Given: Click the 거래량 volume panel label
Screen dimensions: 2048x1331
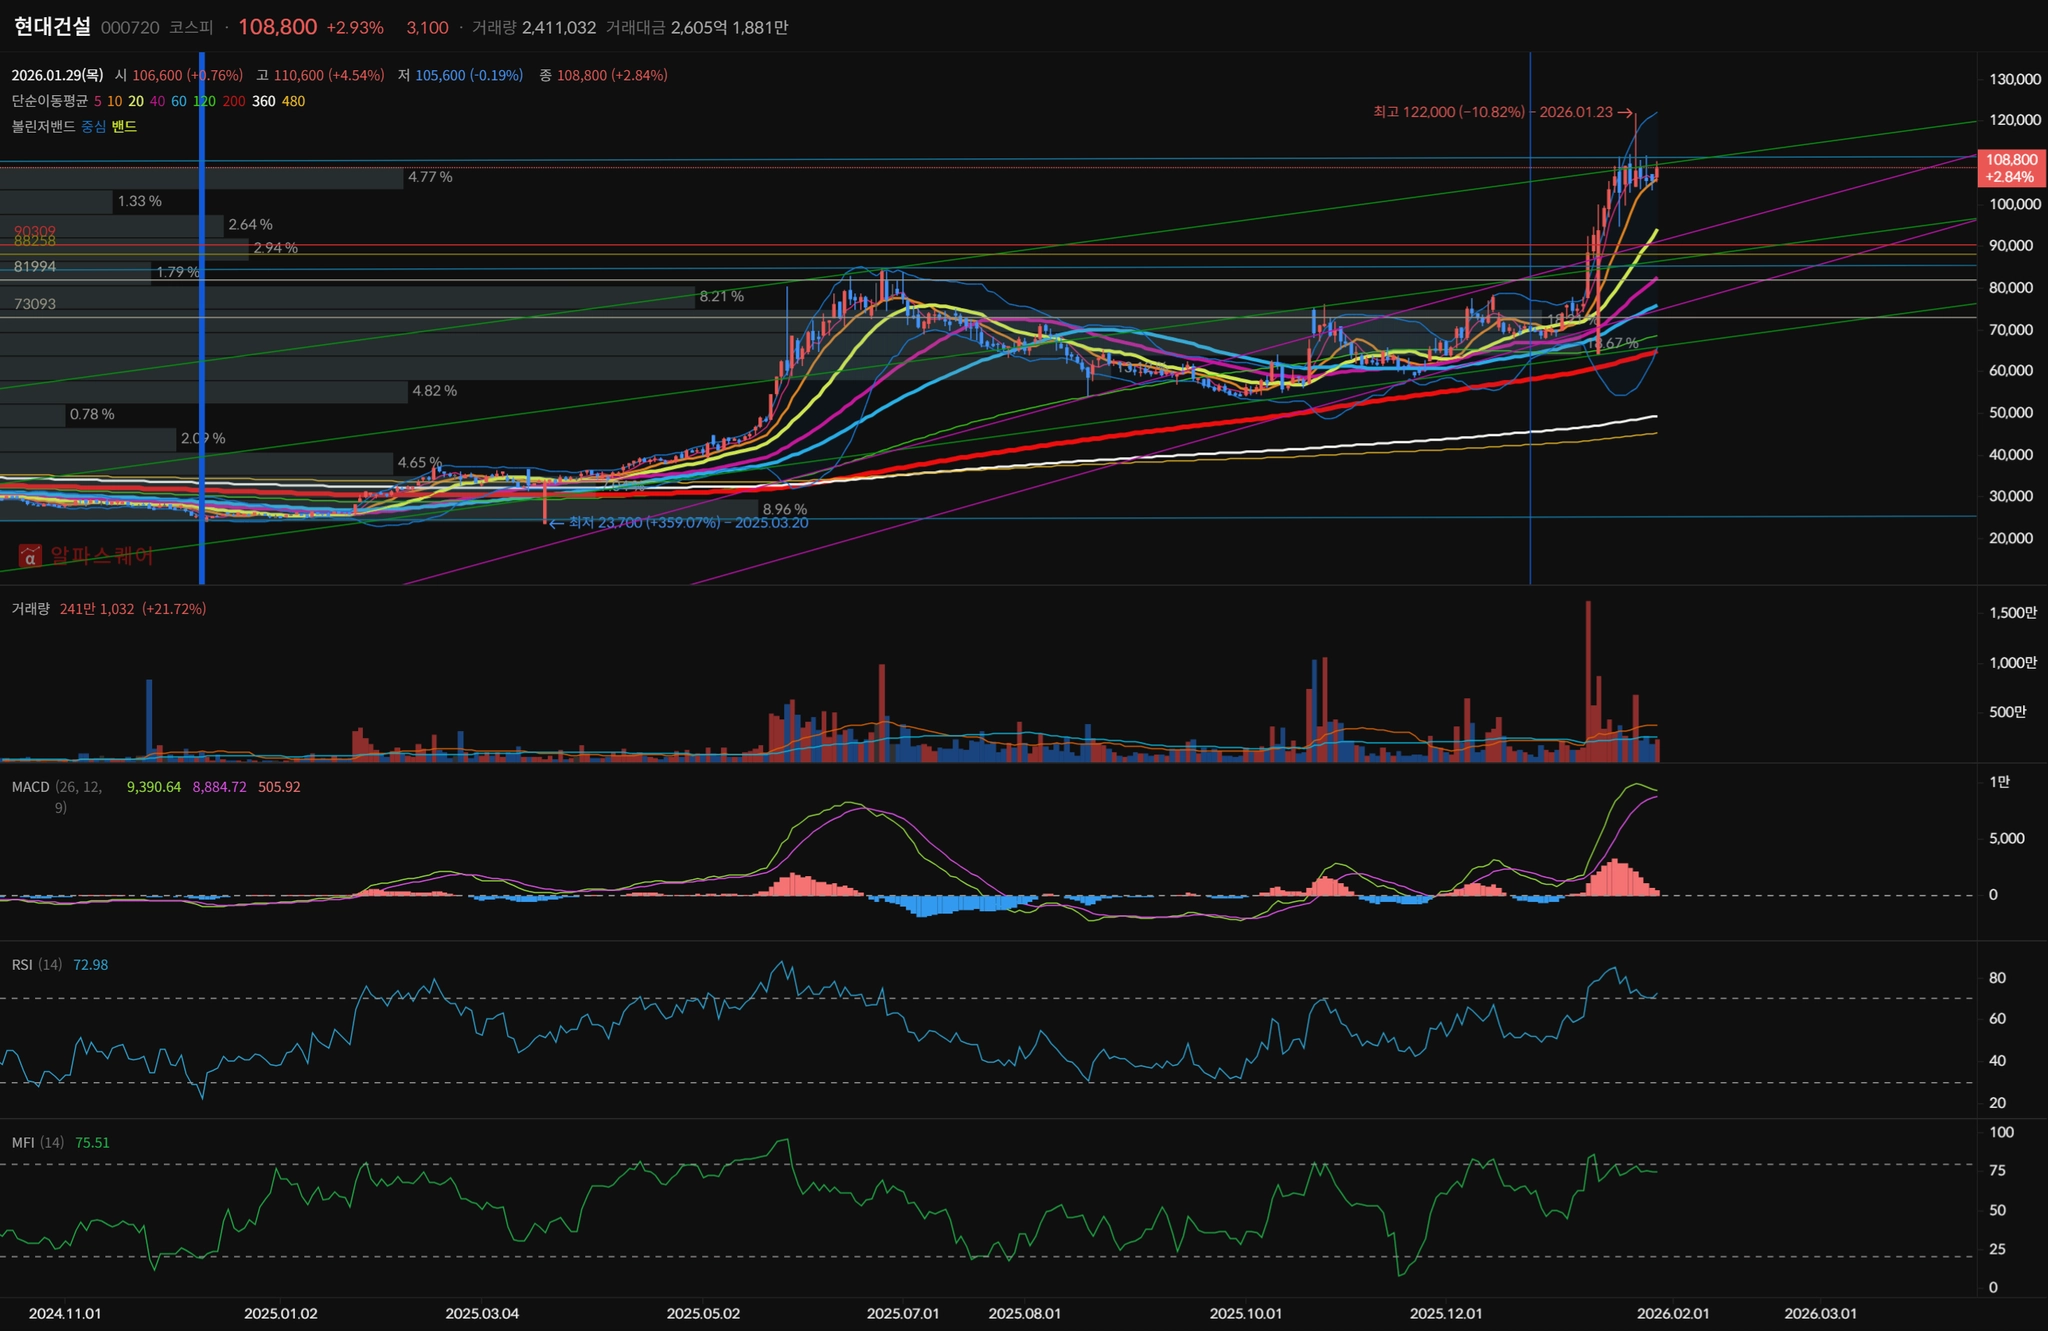Looking at the screenshot, I should click(x=30, y=609).
